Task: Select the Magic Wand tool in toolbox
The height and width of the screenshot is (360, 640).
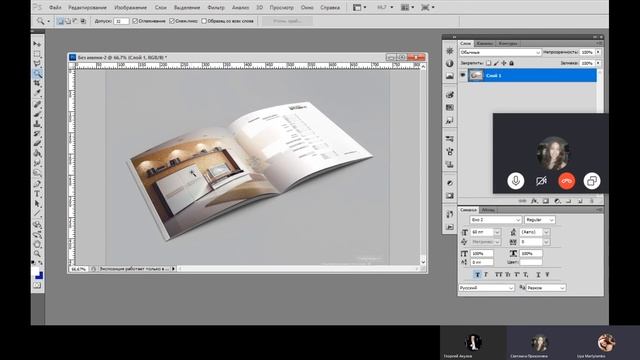Action: pos(37,73)
